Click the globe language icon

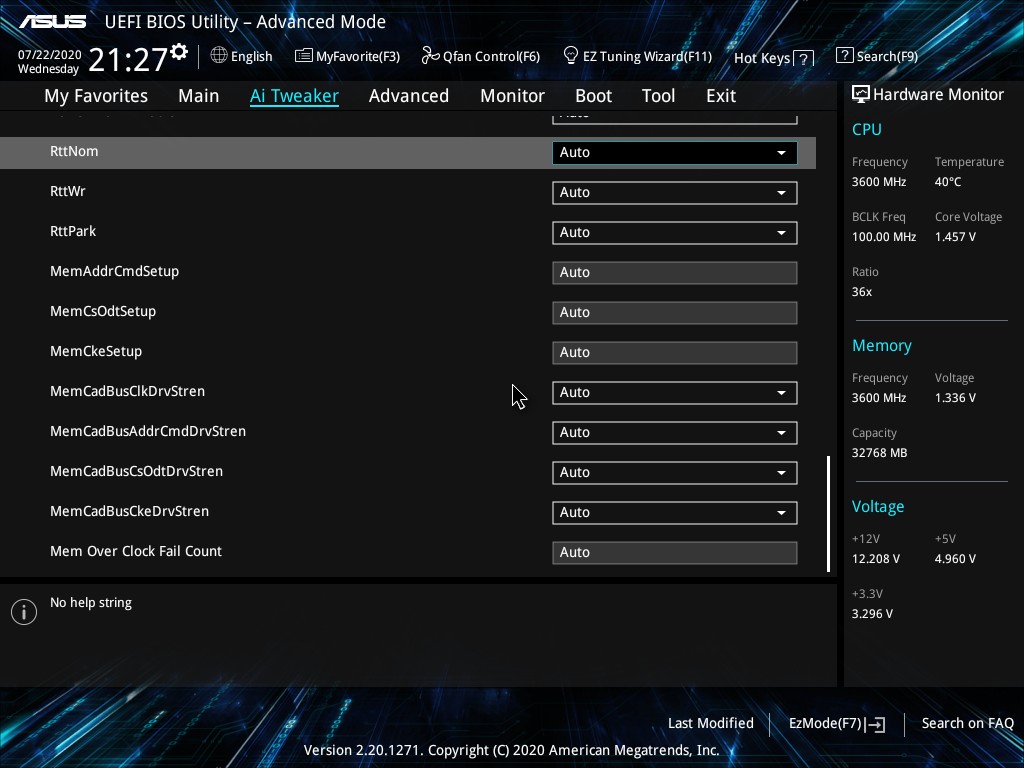219,56
